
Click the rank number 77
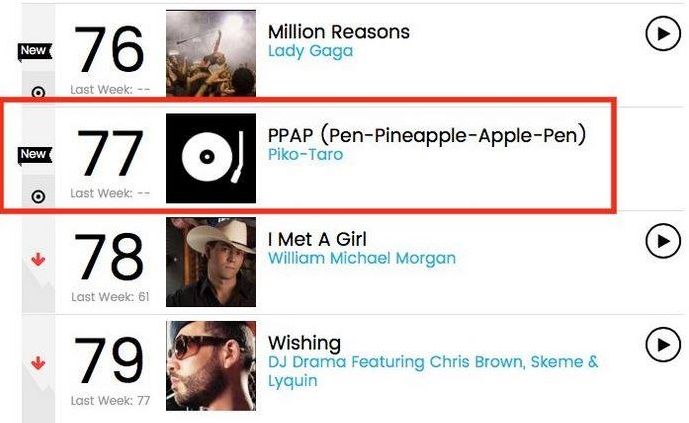tap(110, 152)
